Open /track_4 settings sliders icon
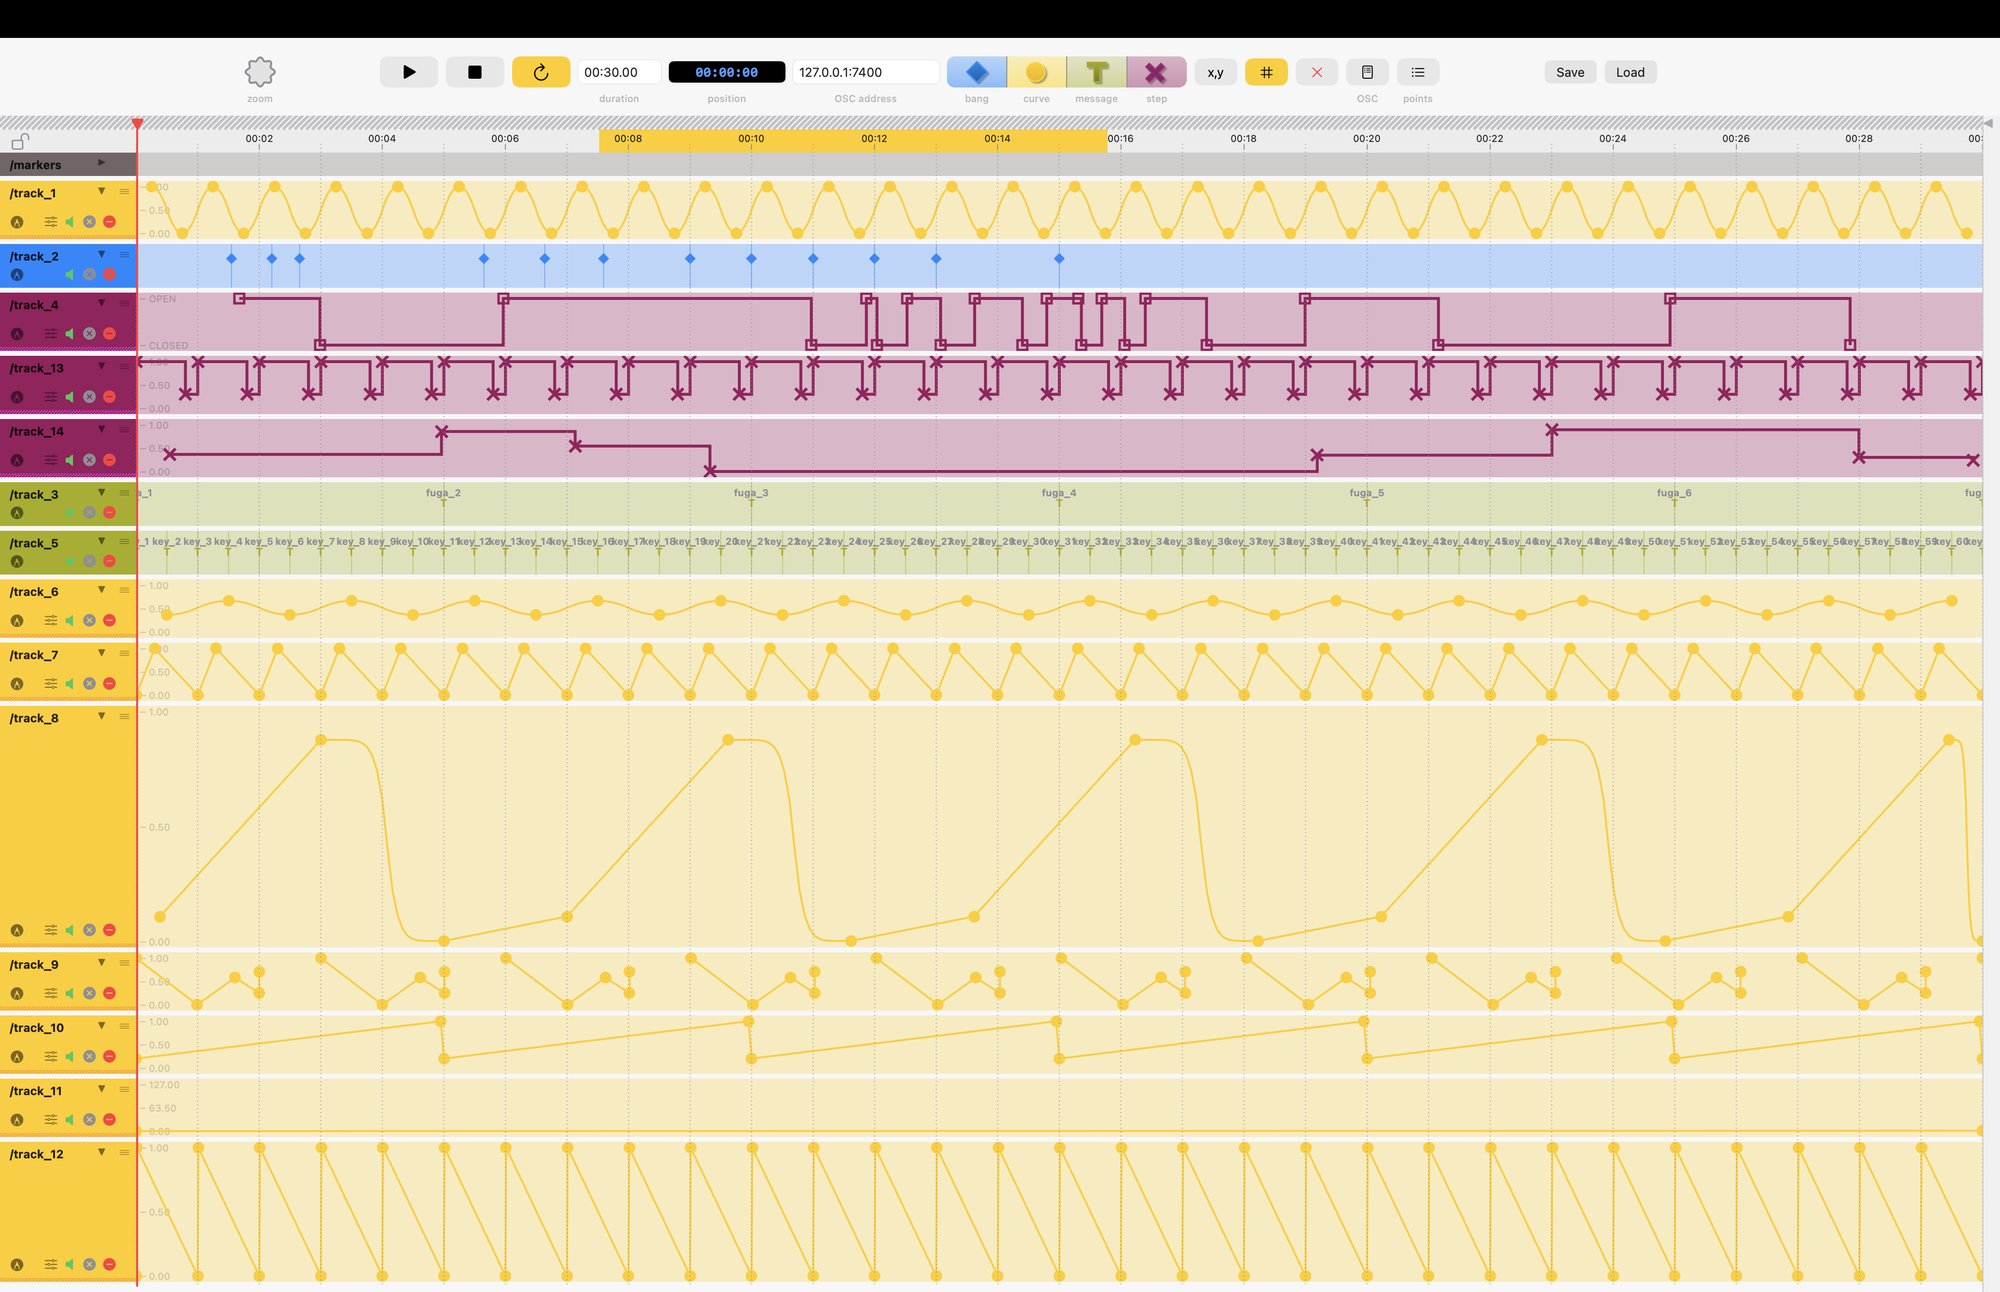This screenshot has width=2000, height=1292. pos(50,334)
